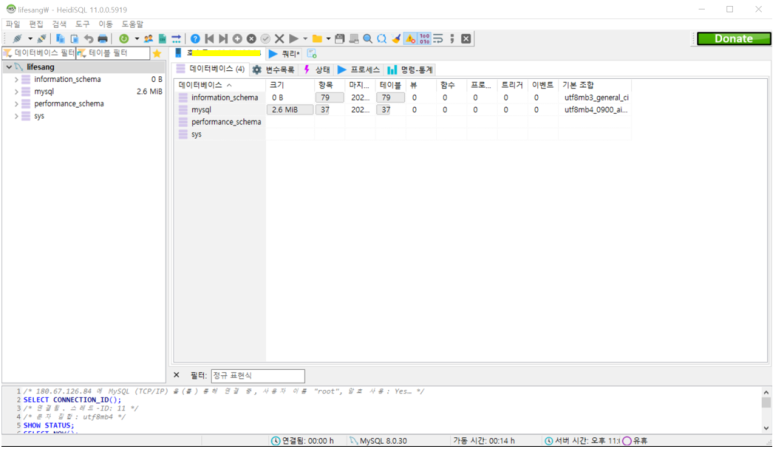Toggle the stop-on-errors warning icon
Viewport: 773px width, 449px height.
click(410, 38)
